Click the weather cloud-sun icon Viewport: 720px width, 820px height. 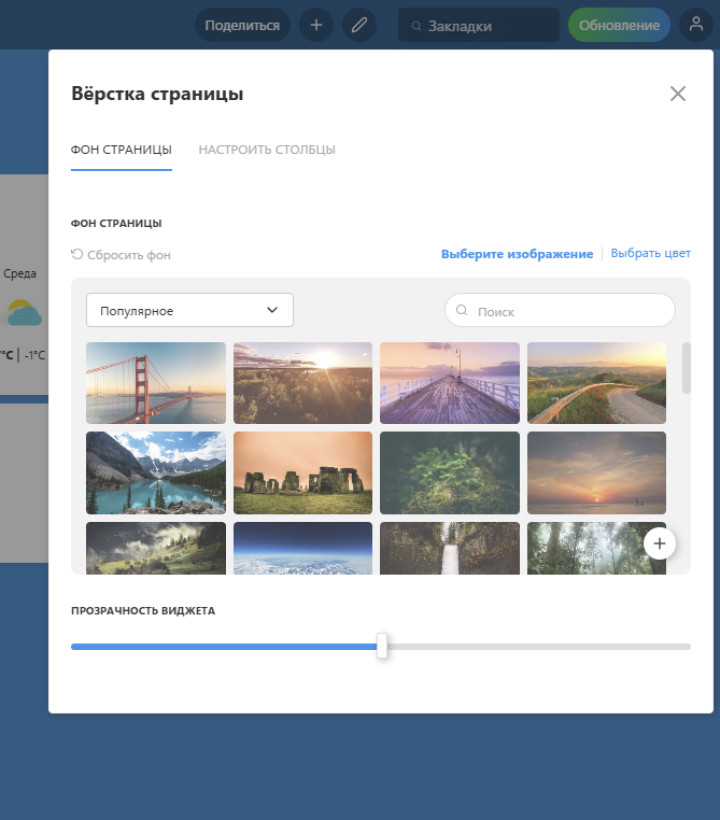(x=24, y=314)
